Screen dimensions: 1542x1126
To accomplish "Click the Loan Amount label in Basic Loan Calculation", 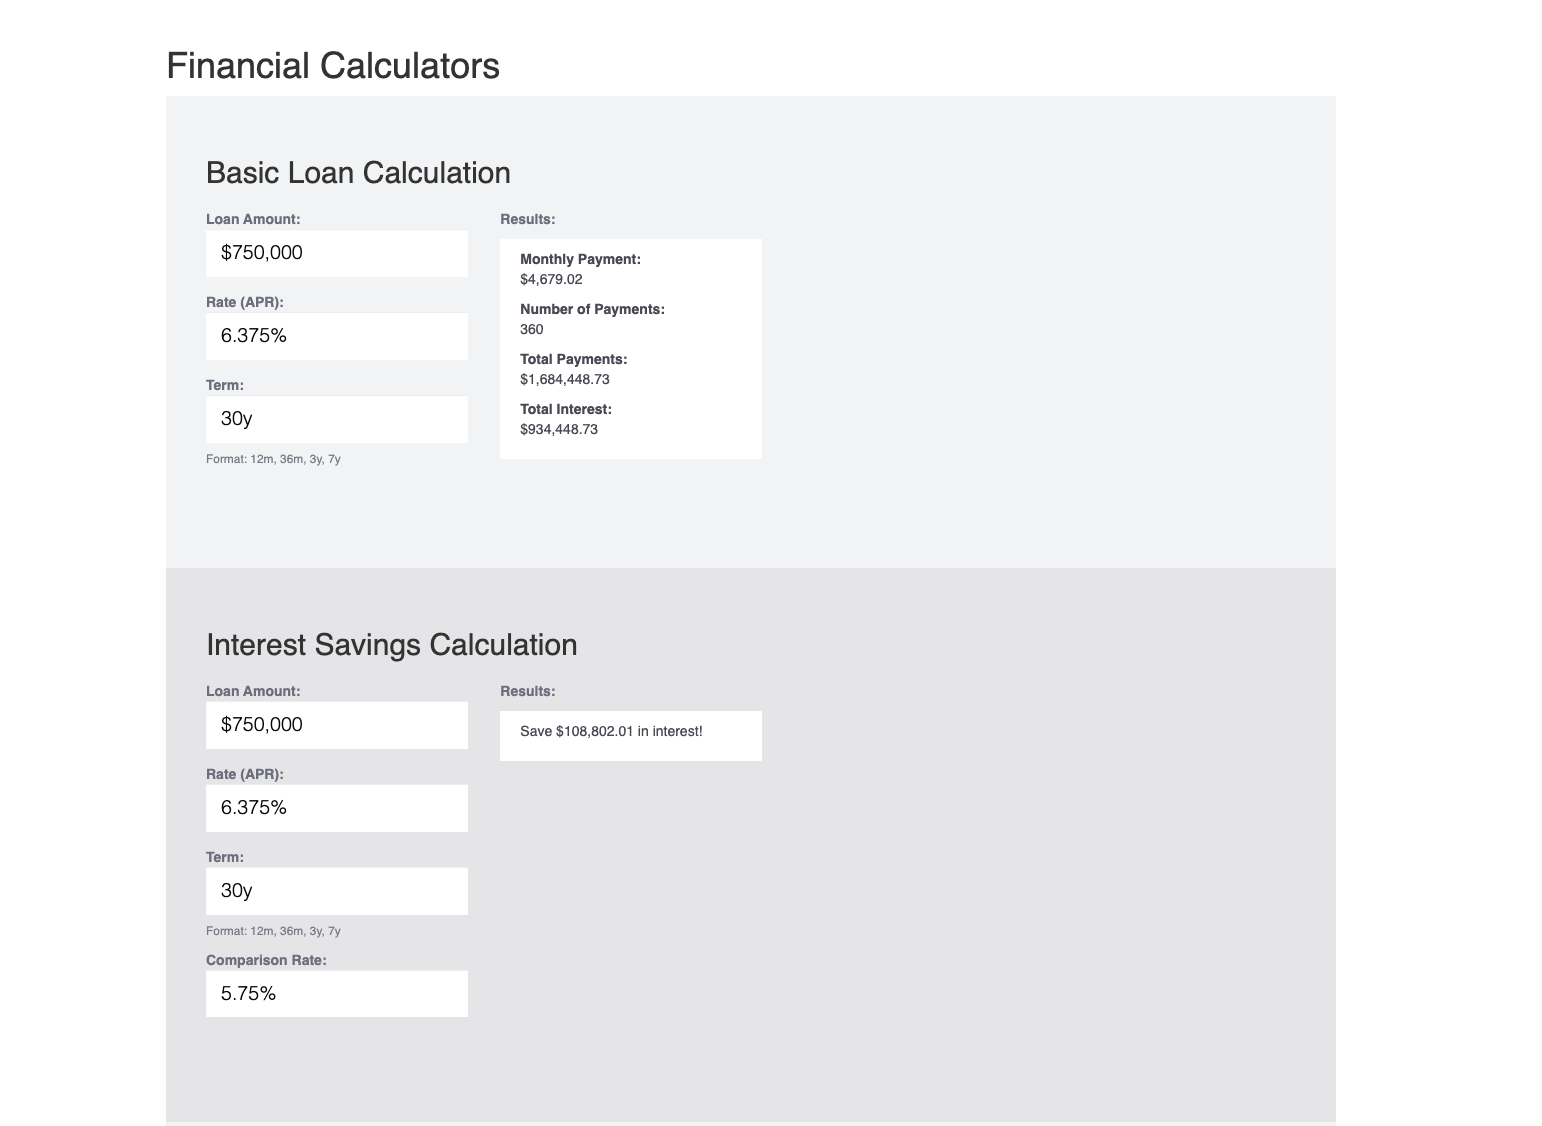I will click(252, 218).
